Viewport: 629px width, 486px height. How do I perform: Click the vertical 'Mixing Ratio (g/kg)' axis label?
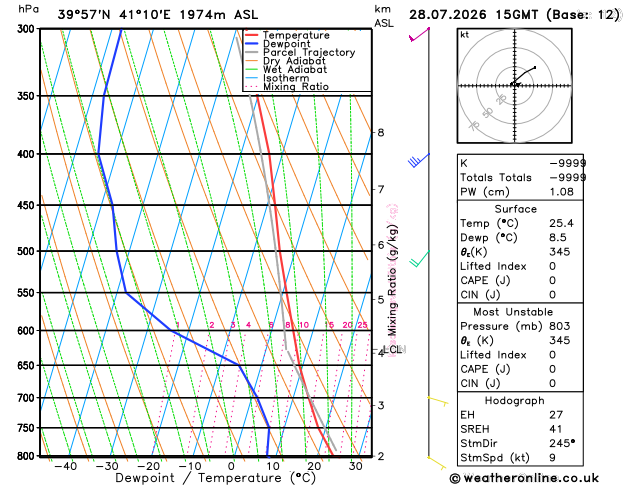(x=392, y=280)
